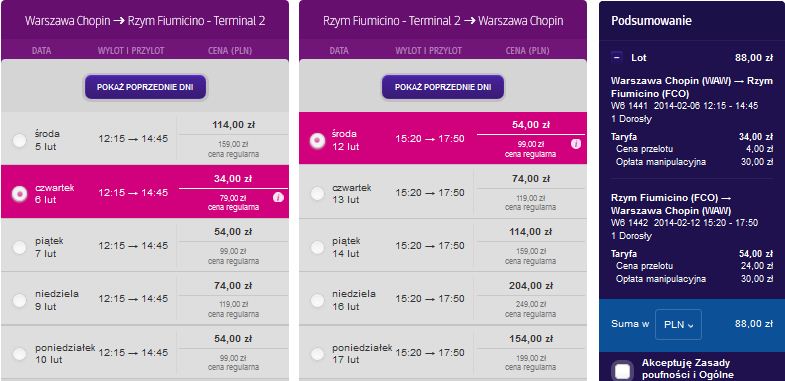785x381 pixels.
Task: Tick the Akceptuję Zasady poufności checkbox
Action: point(622,371)
